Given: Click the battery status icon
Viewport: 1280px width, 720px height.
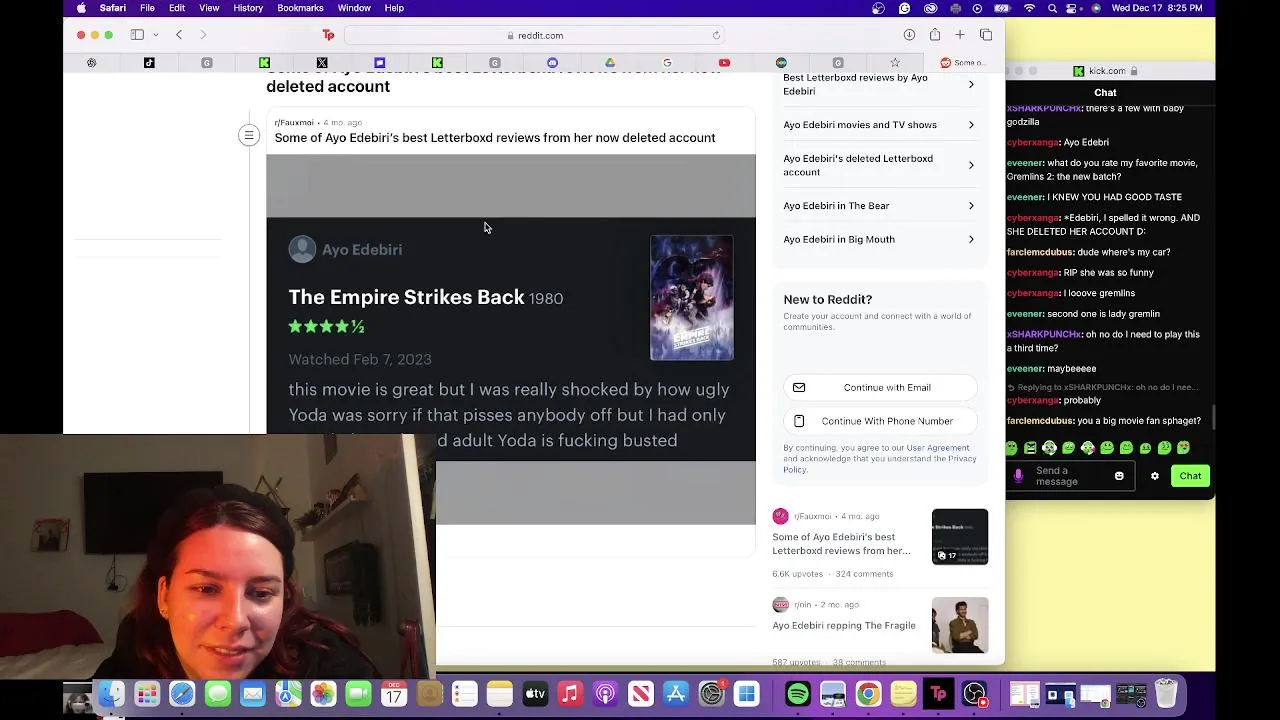Looking at the screenshot, I should tap(1003, 8).
